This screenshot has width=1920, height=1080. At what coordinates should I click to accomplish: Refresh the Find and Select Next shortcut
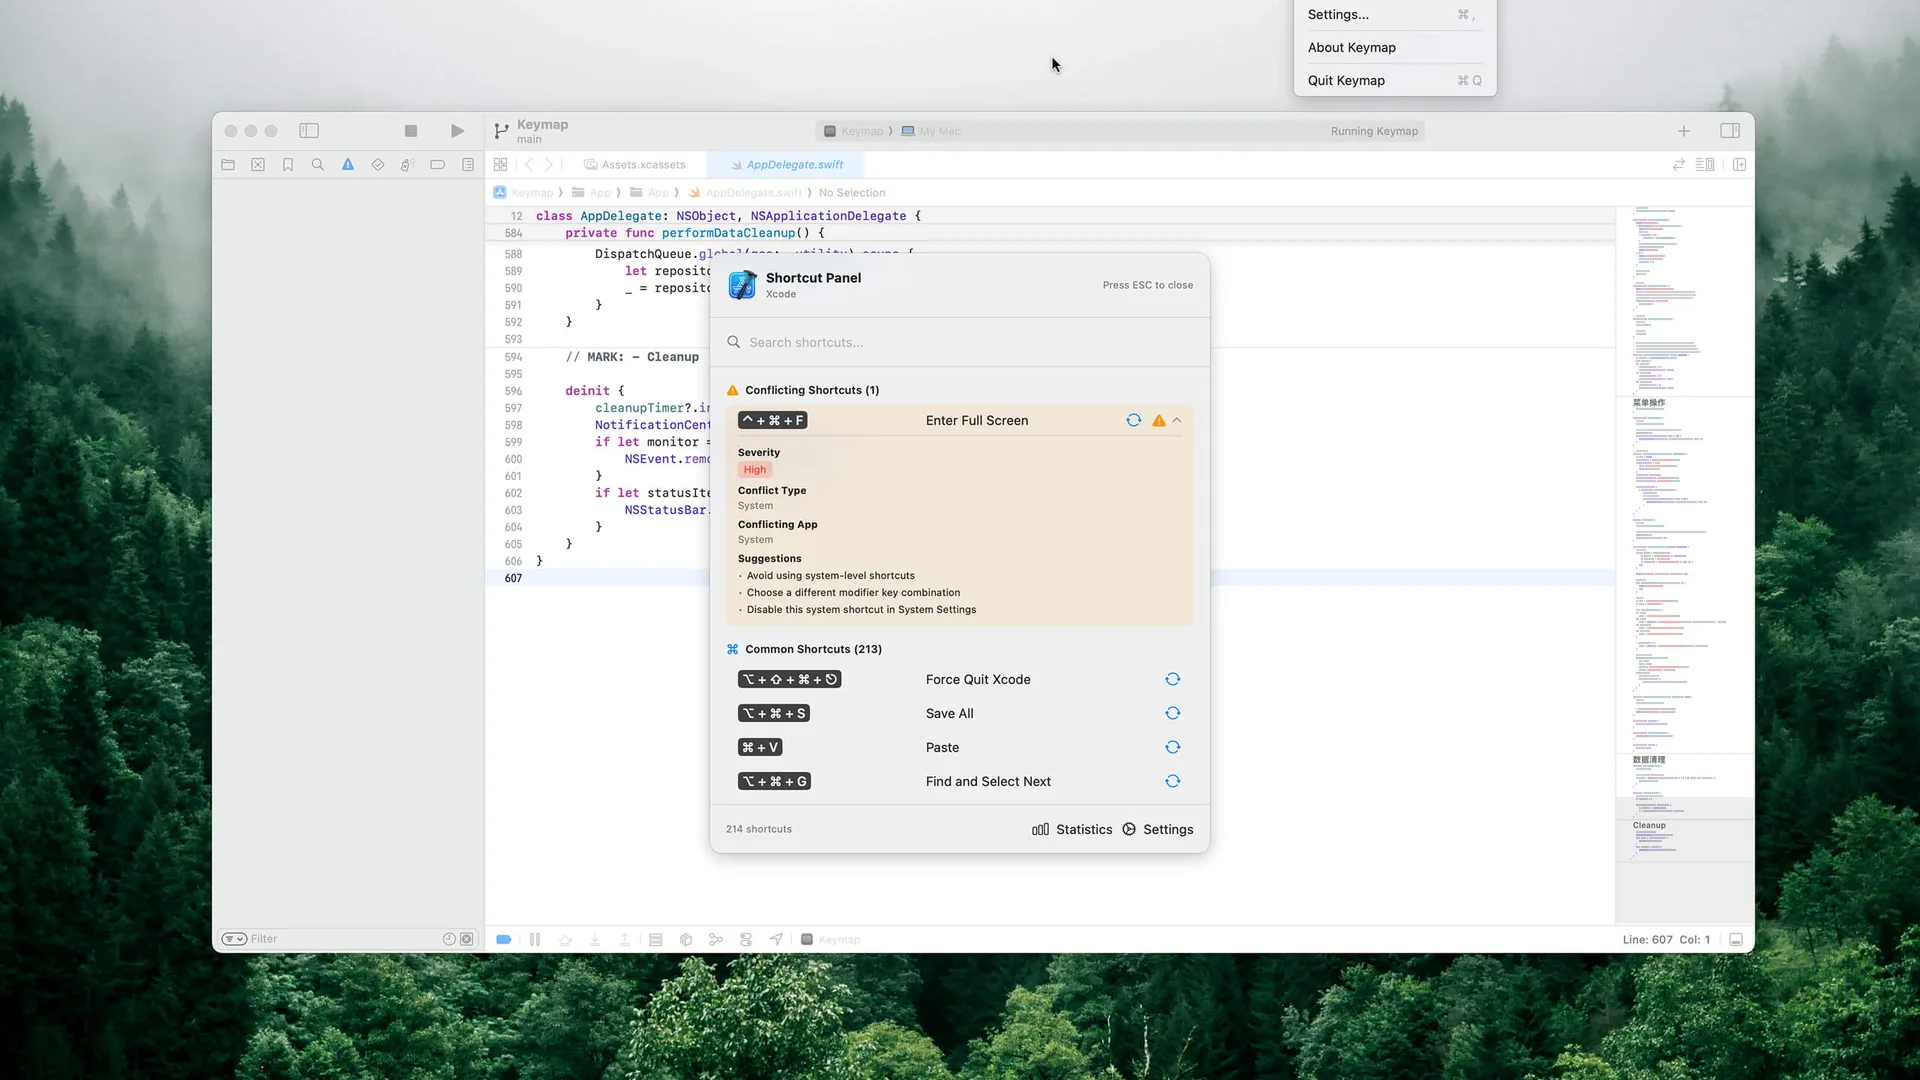pos(1173,782)
